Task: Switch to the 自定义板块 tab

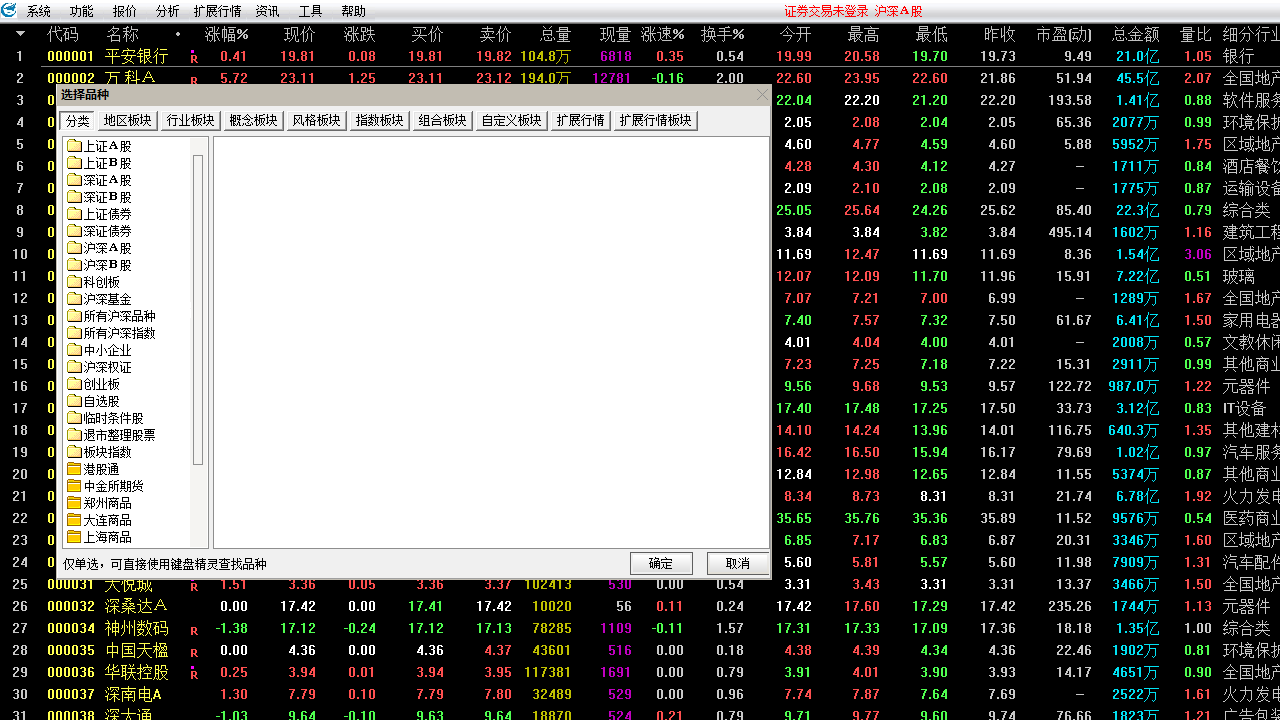Action: pyautogui.click(x=511, y=120)
